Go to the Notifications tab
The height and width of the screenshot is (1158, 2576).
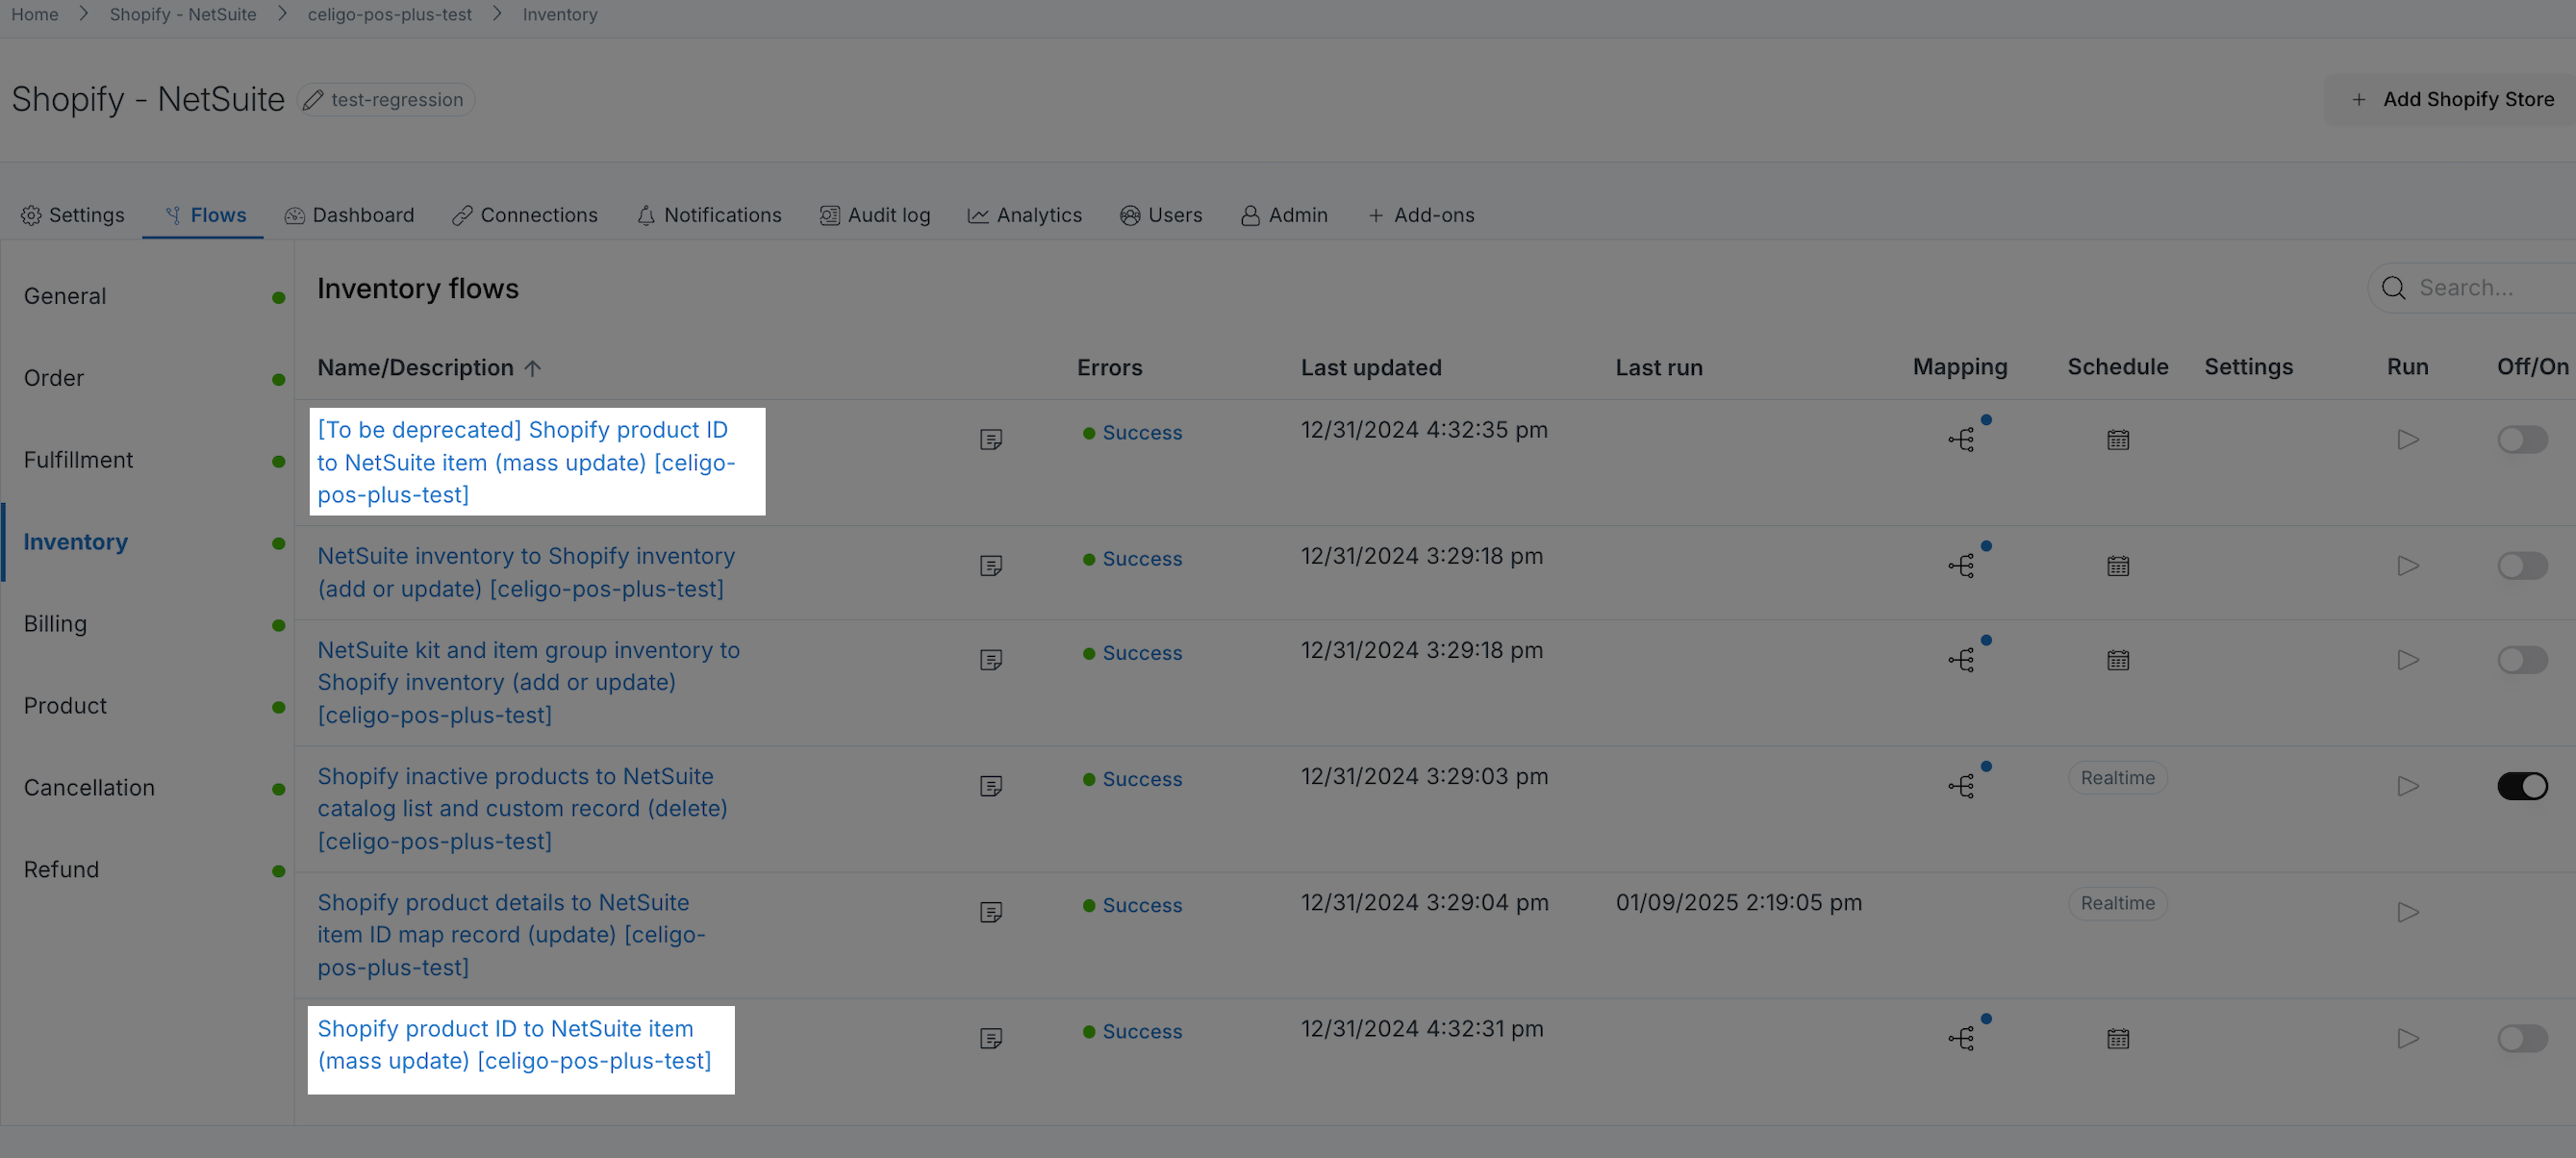[709, 215]
